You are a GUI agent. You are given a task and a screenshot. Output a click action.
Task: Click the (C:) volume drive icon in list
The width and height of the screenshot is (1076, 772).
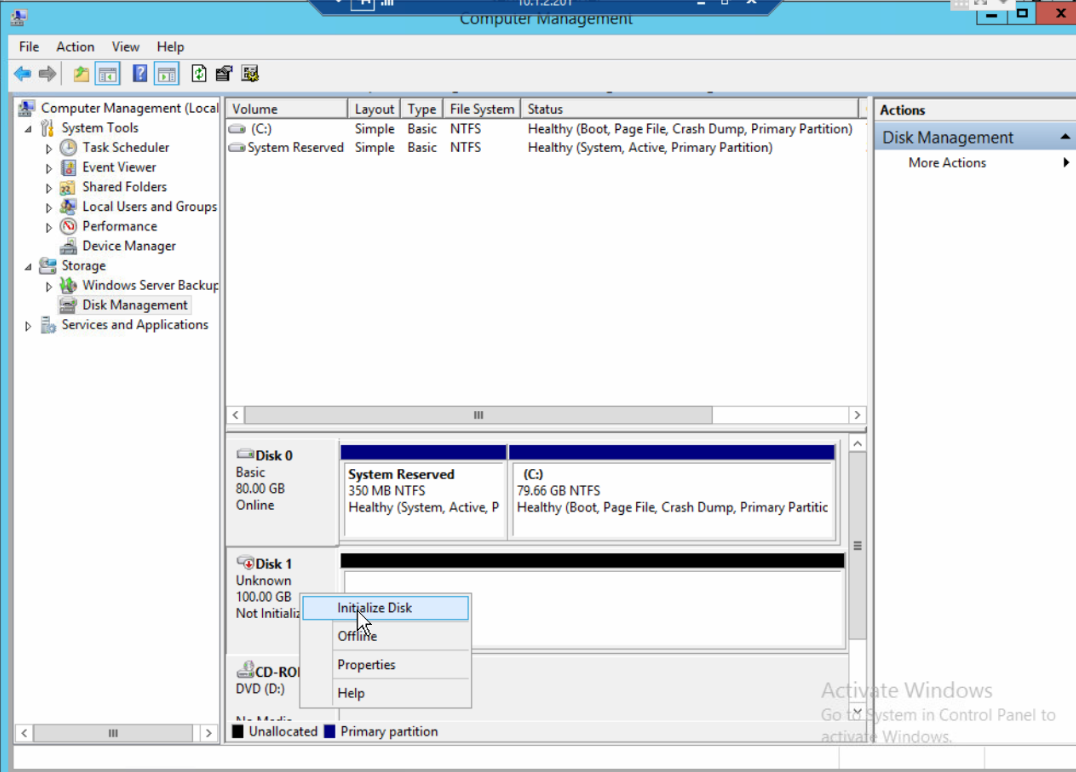[x=237, y=129]
